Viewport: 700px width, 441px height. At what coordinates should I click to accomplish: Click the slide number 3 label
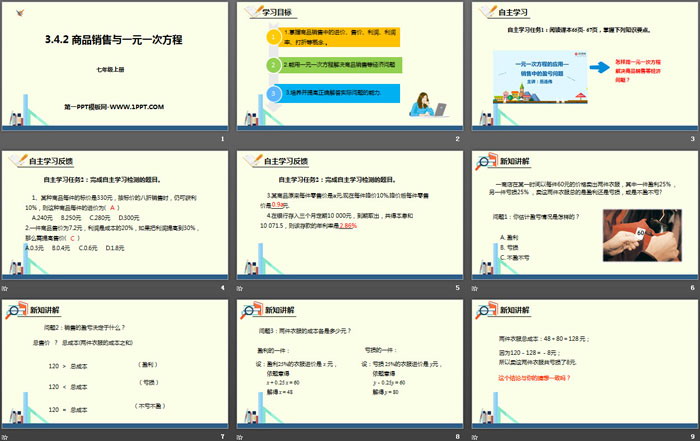[x=692, y=139]
